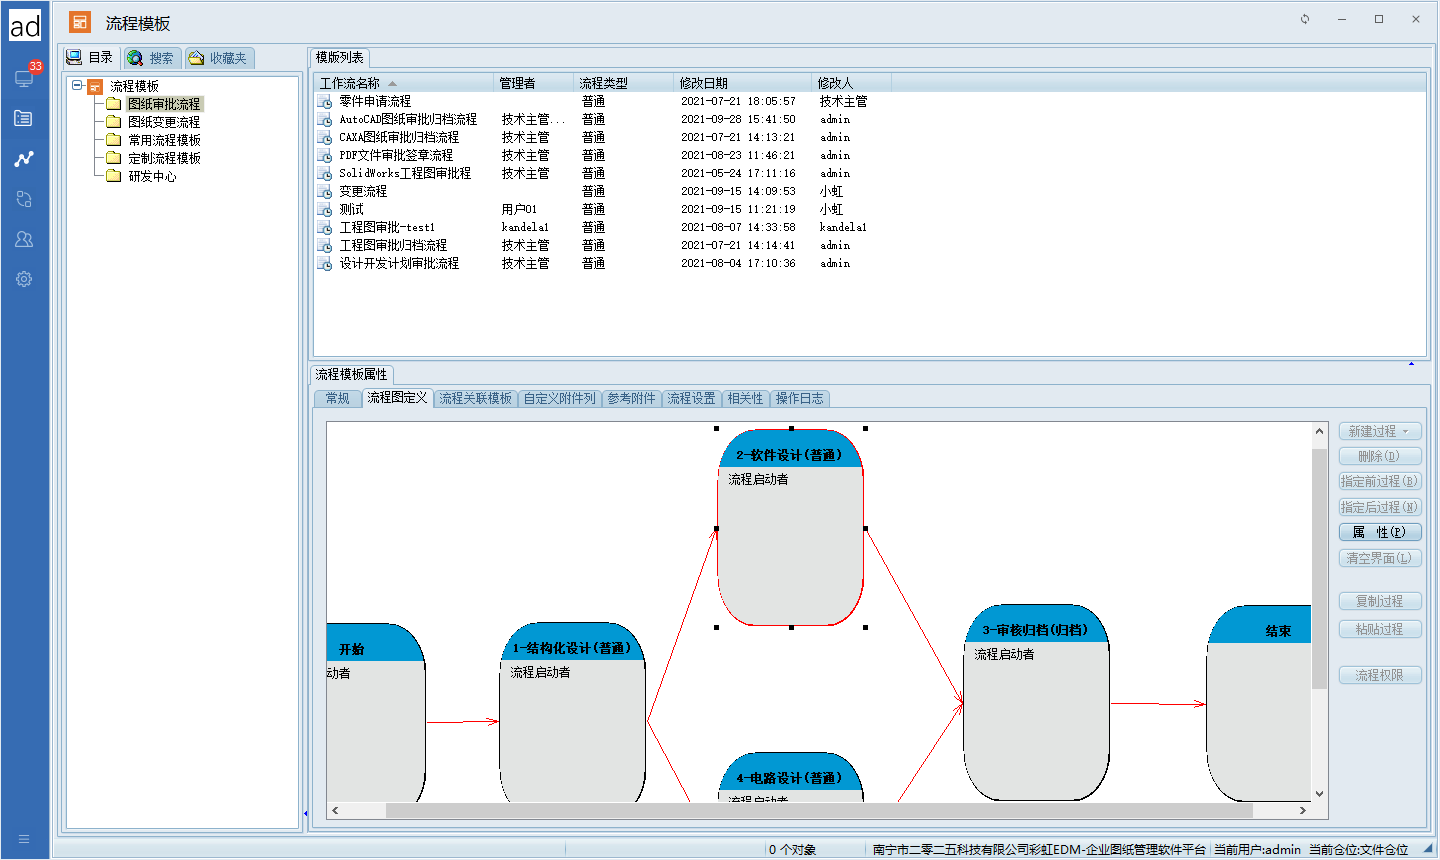
Task: Switch to the 目录 tab
Action: pos(91,58)
